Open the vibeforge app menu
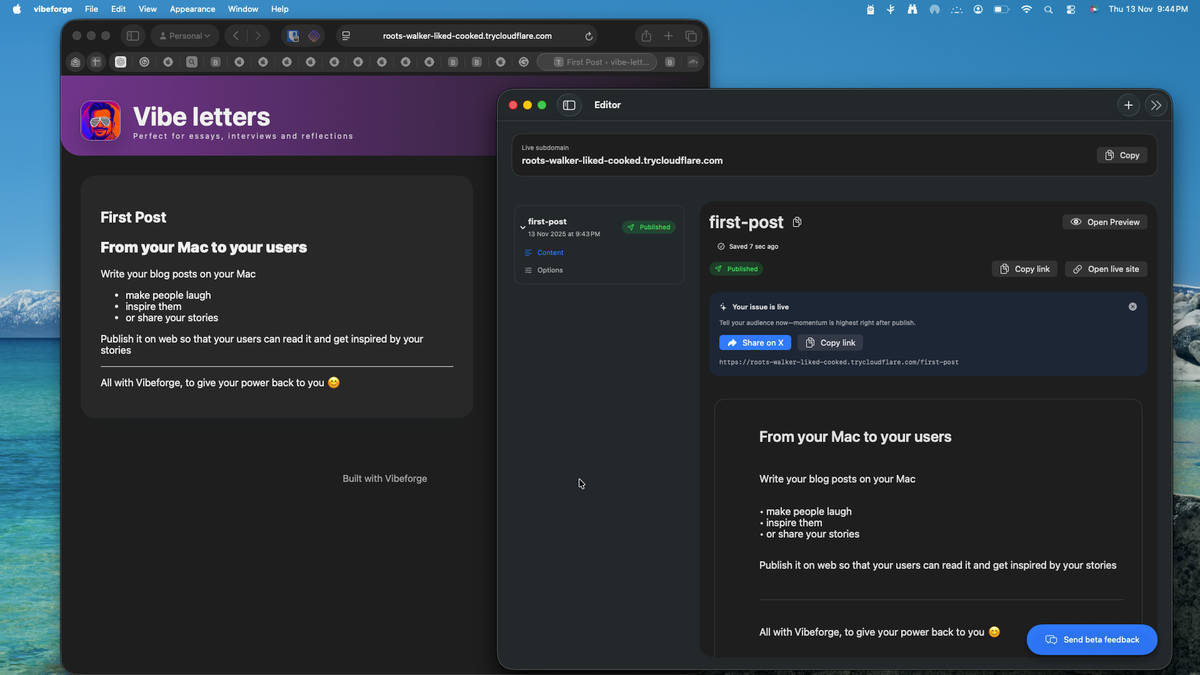The height and width of the screenshot is (675, 1200). [x=52, y=9]
